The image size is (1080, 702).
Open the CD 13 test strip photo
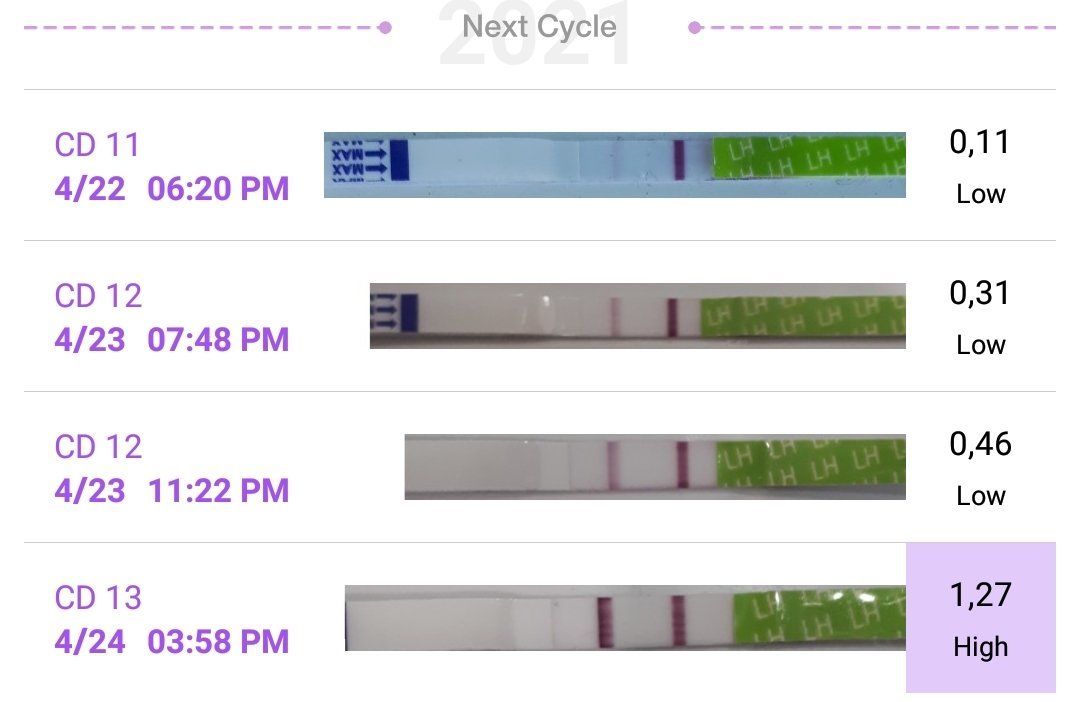tap(625, 617)
